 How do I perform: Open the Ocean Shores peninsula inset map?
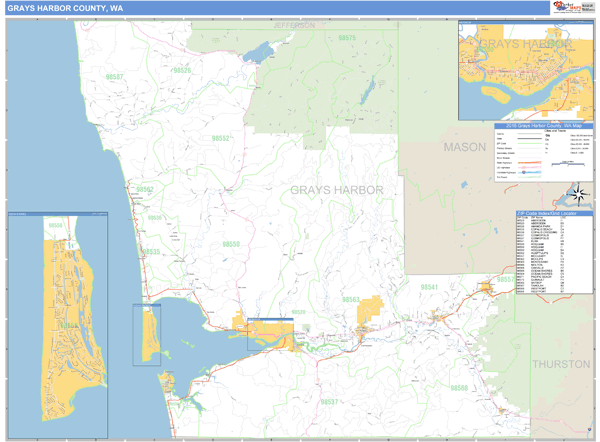[x=58, y=325]
